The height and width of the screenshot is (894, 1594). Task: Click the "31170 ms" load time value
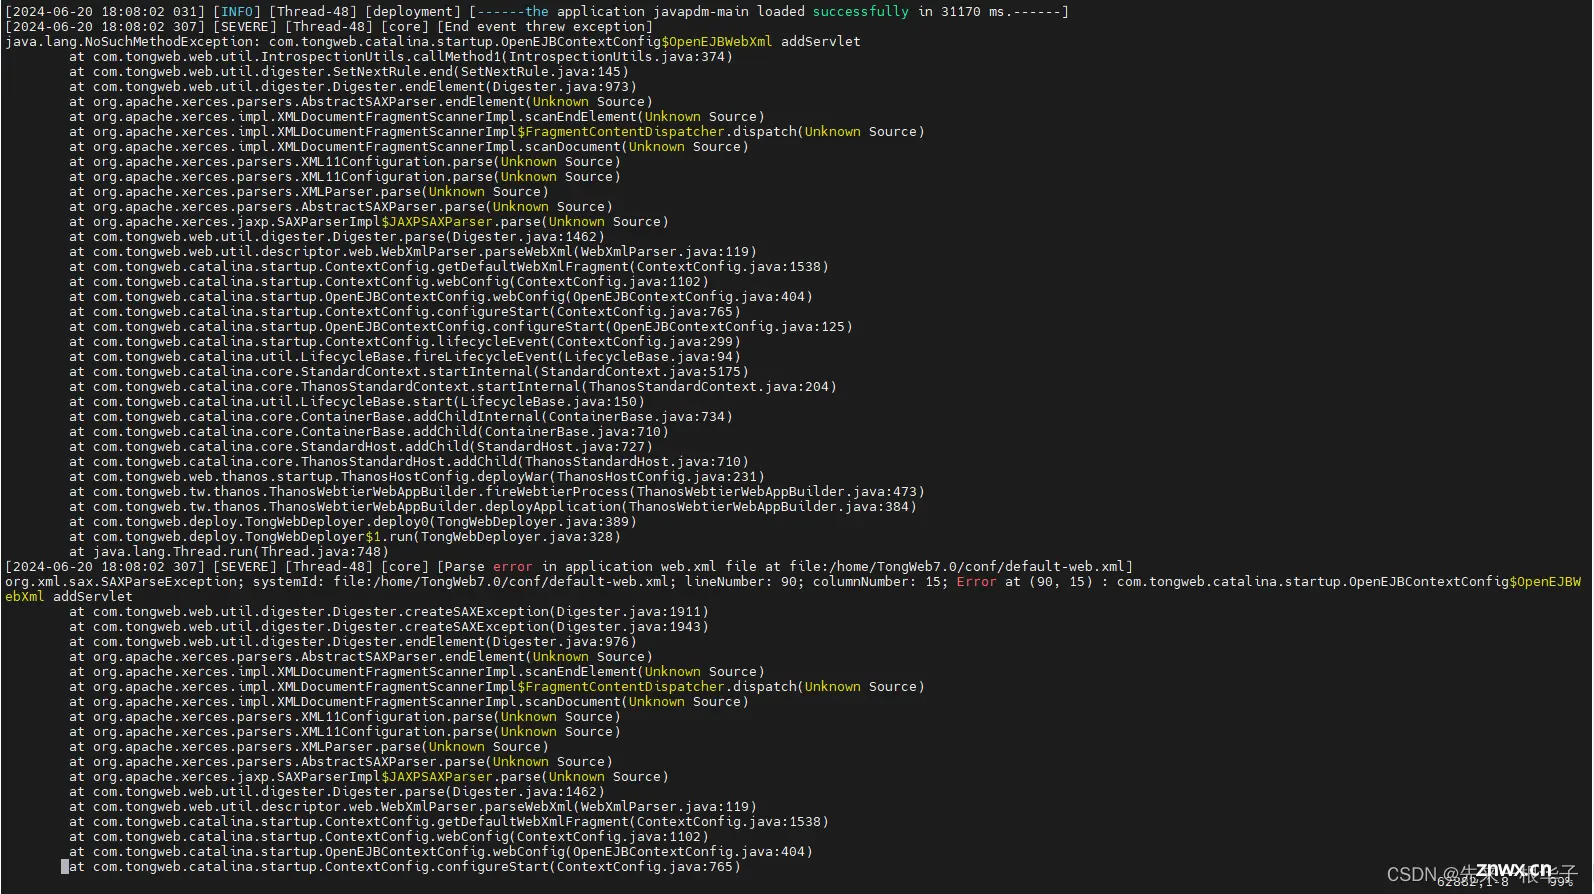tap(973, 12)
